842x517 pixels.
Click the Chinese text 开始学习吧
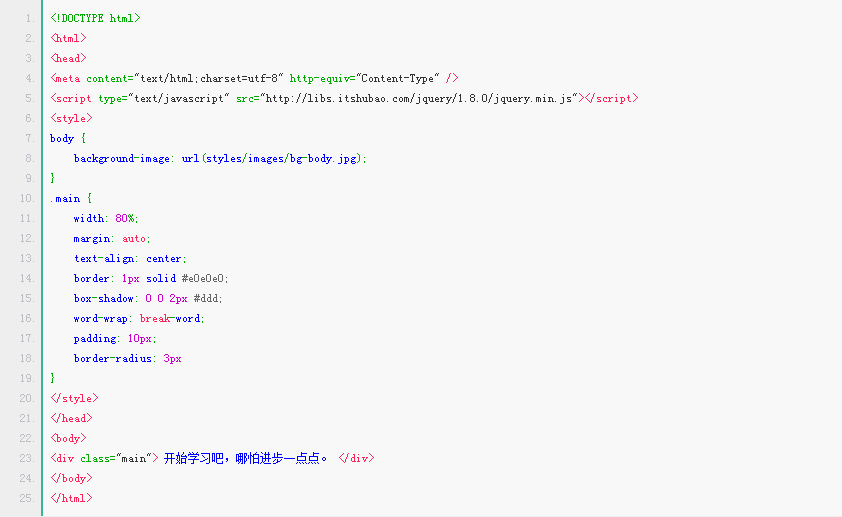pyautogui.click(x=193, y=458)
